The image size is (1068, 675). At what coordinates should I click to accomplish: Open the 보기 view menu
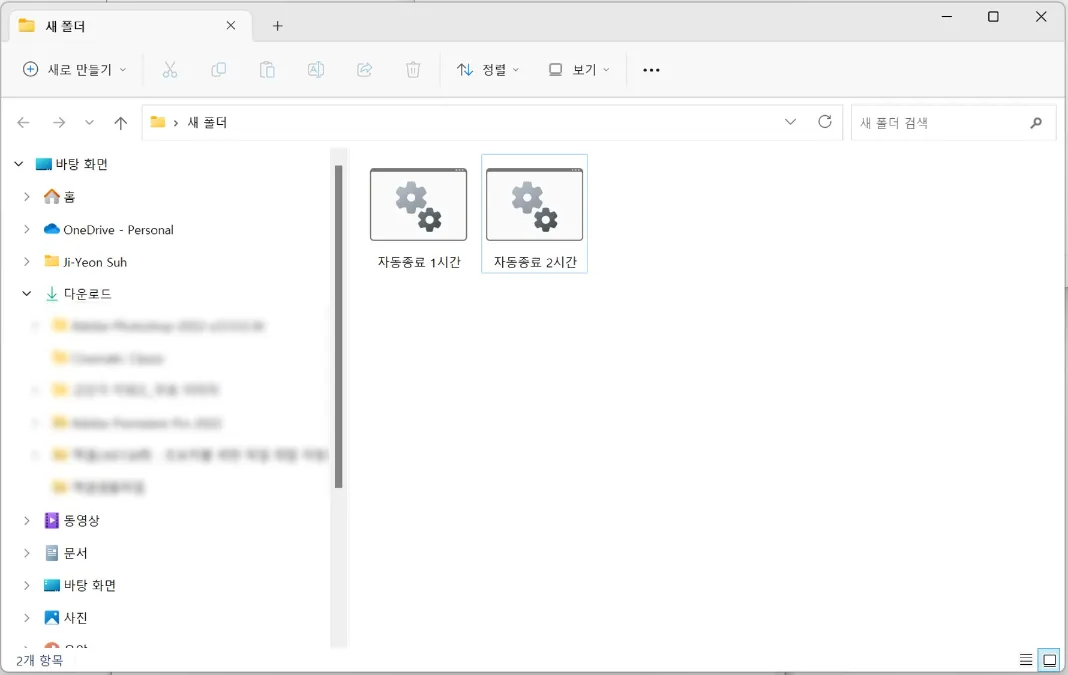tap(579, 69)
